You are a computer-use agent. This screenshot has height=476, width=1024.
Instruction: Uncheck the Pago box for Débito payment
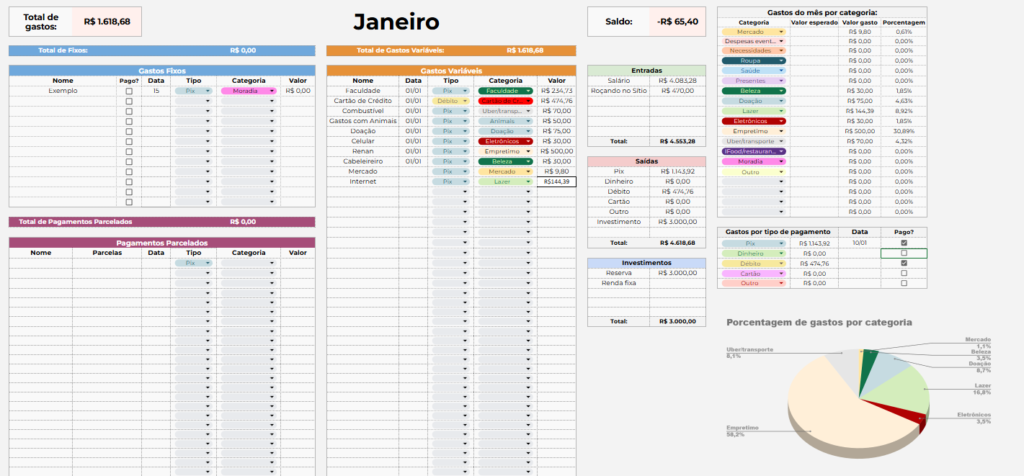click(904, 263)
